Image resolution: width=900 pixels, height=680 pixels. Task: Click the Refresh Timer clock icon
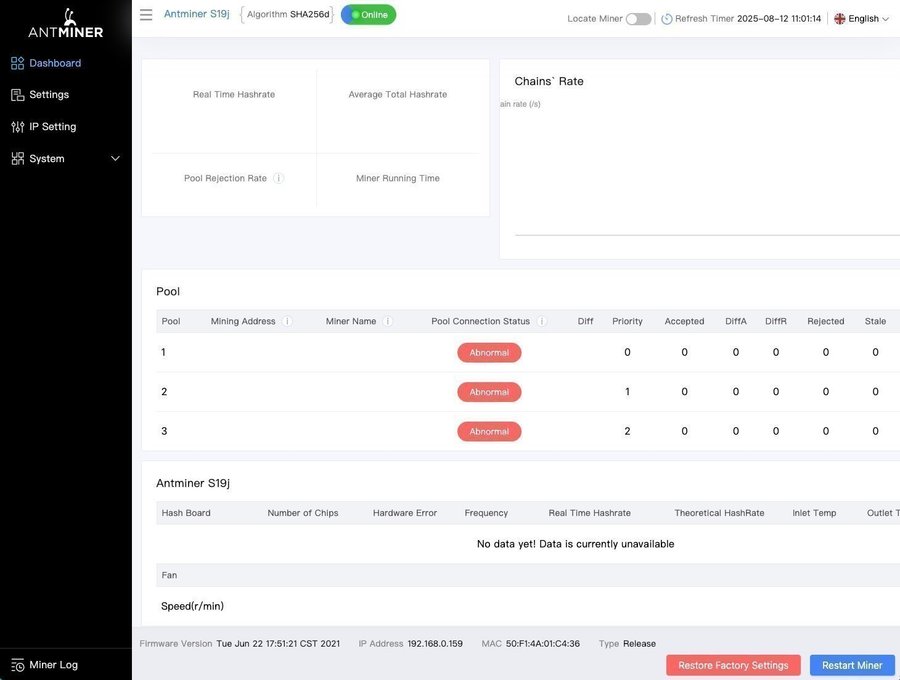point(667,19)
